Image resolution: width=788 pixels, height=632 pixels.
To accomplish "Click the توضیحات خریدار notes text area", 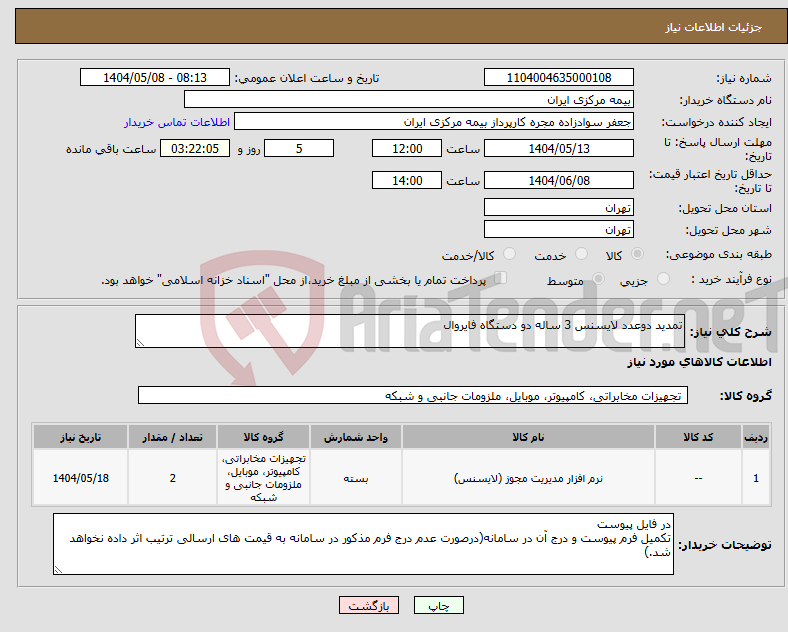I will click(x=363, y=544).
